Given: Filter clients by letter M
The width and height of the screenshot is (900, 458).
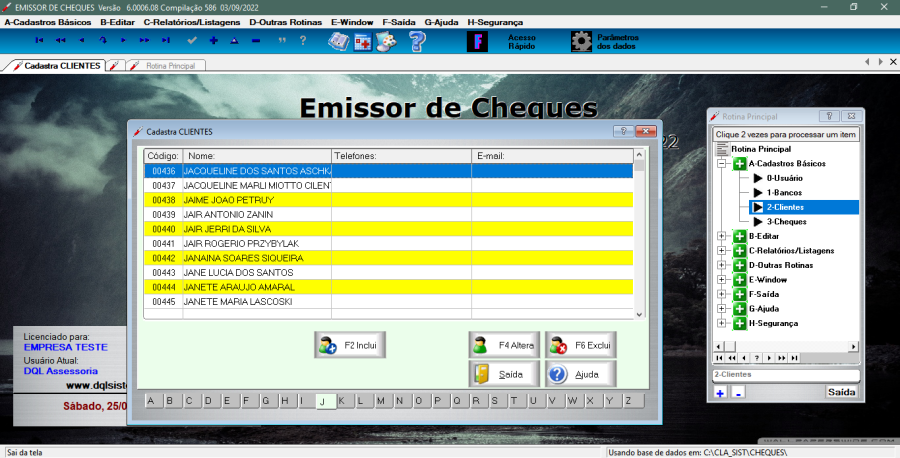Looking at the screenshot, I should [381, 401].
